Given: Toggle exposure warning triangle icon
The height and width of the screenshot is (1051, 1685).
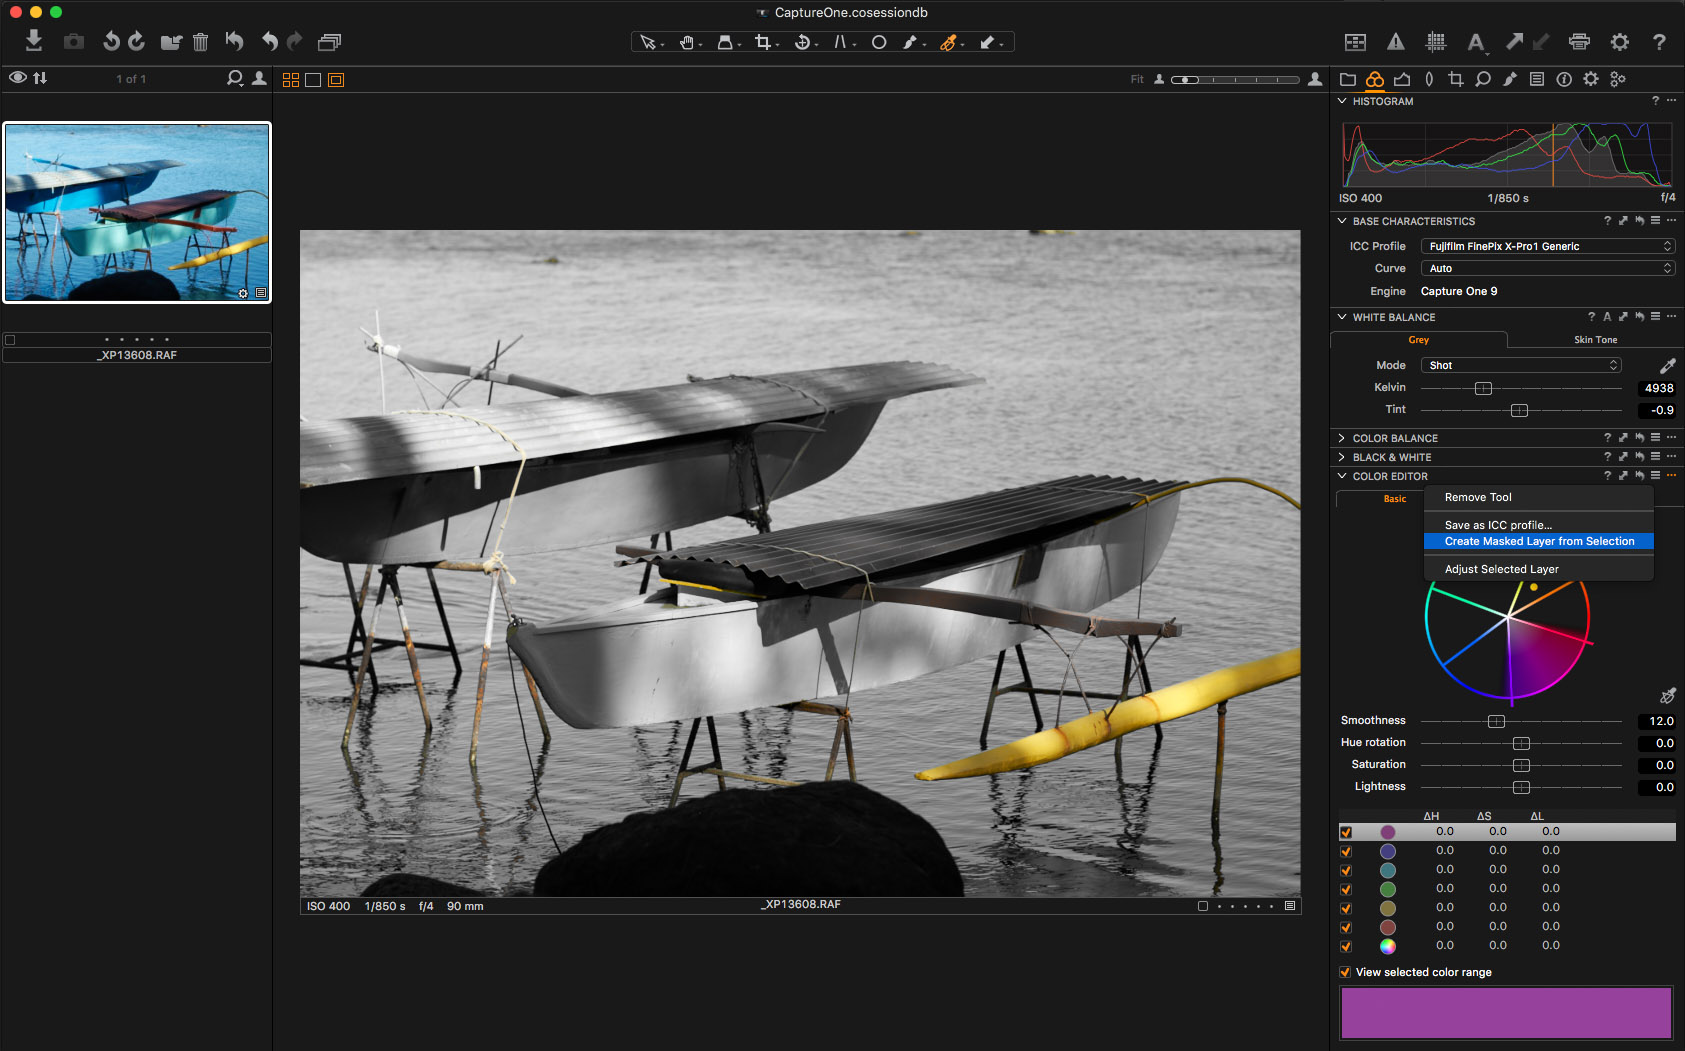Looking at the screenshot, I should [x=1396, y=42].
